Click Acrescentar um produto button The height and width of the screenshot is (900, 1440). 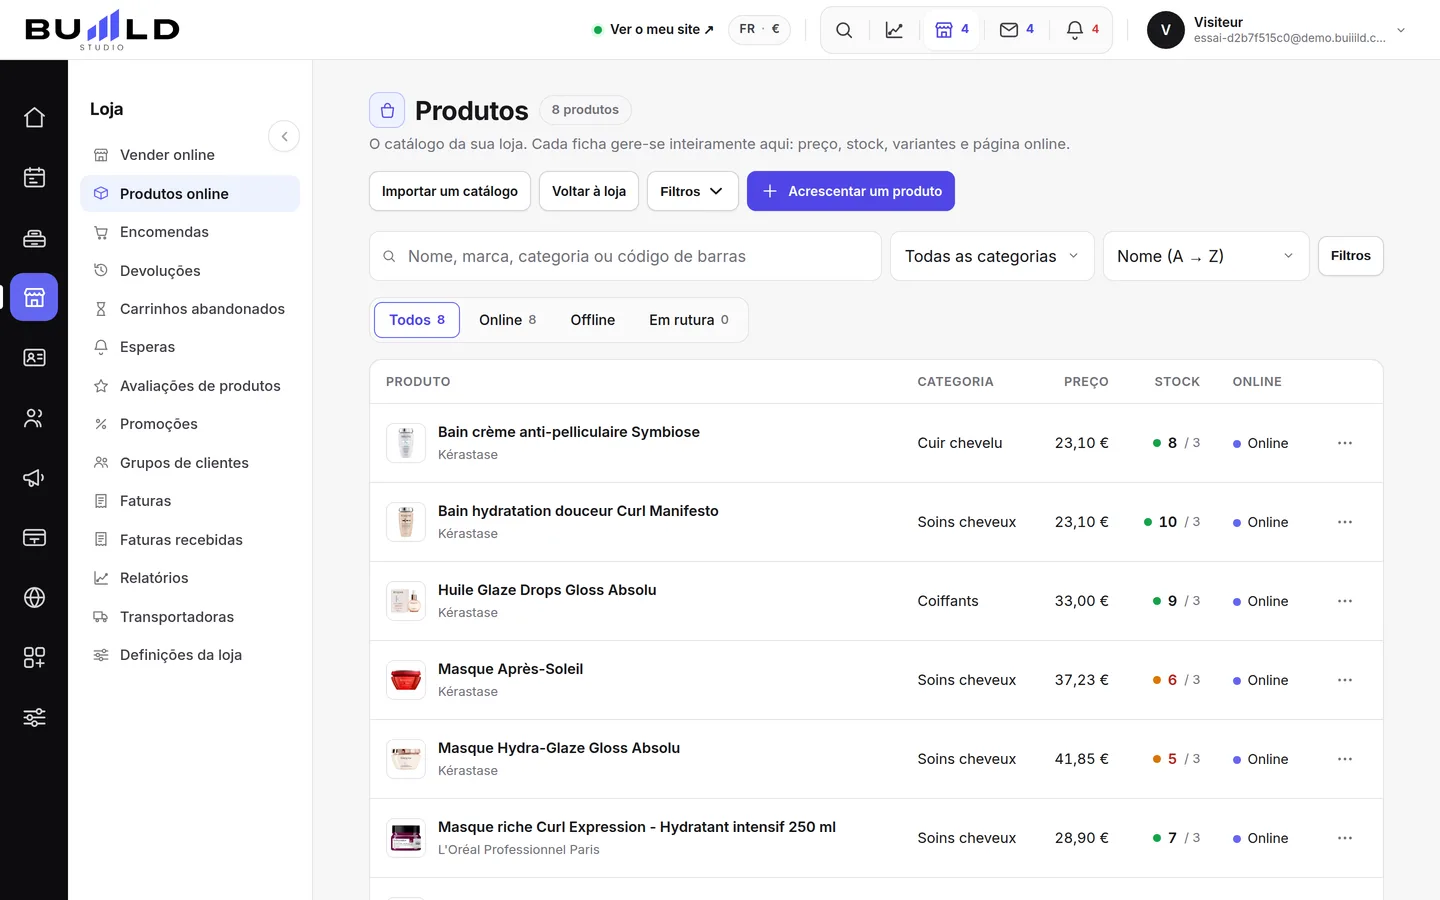point(851,191)
